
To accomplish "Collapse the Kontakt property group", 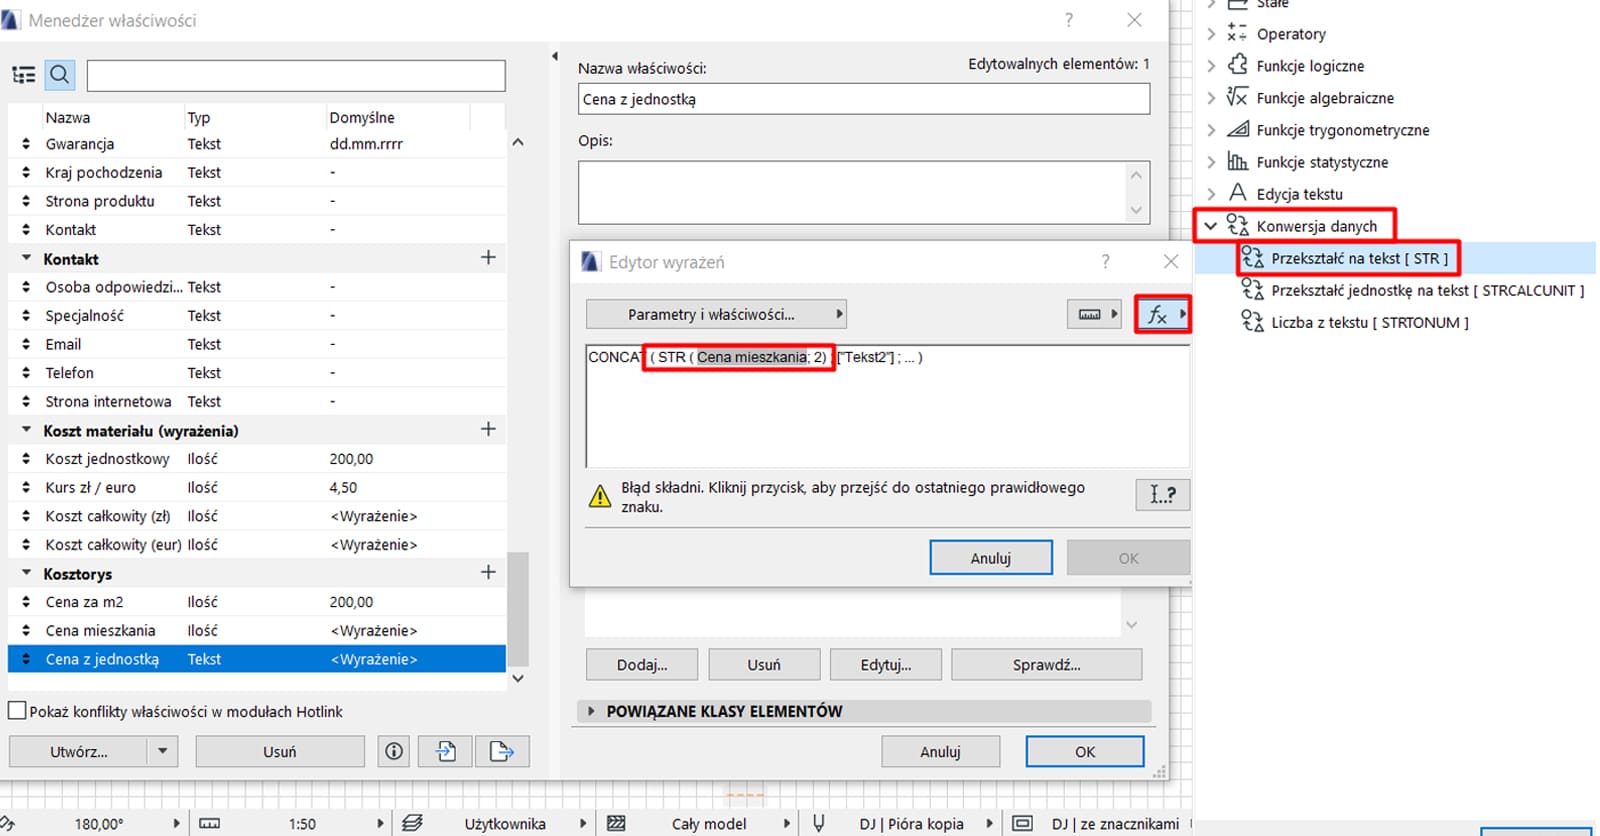I will point(27,259).
